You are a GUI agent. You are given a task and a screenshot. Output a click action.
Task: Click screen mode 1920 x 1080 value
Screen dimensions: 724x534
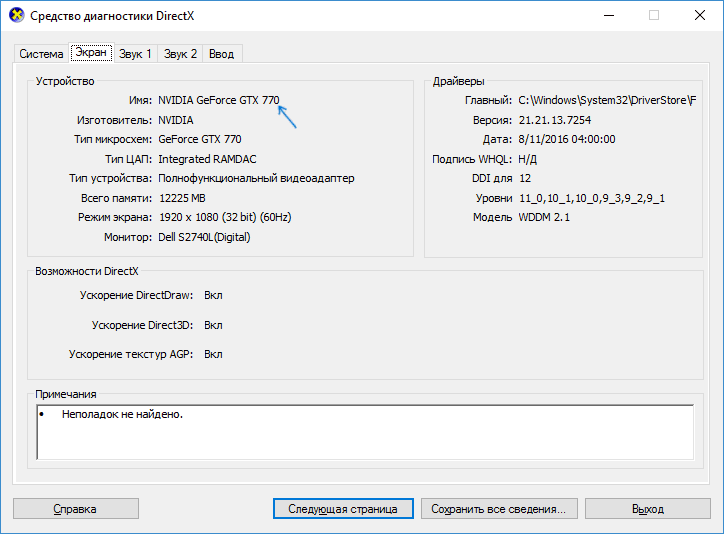(x=225, y=217)
